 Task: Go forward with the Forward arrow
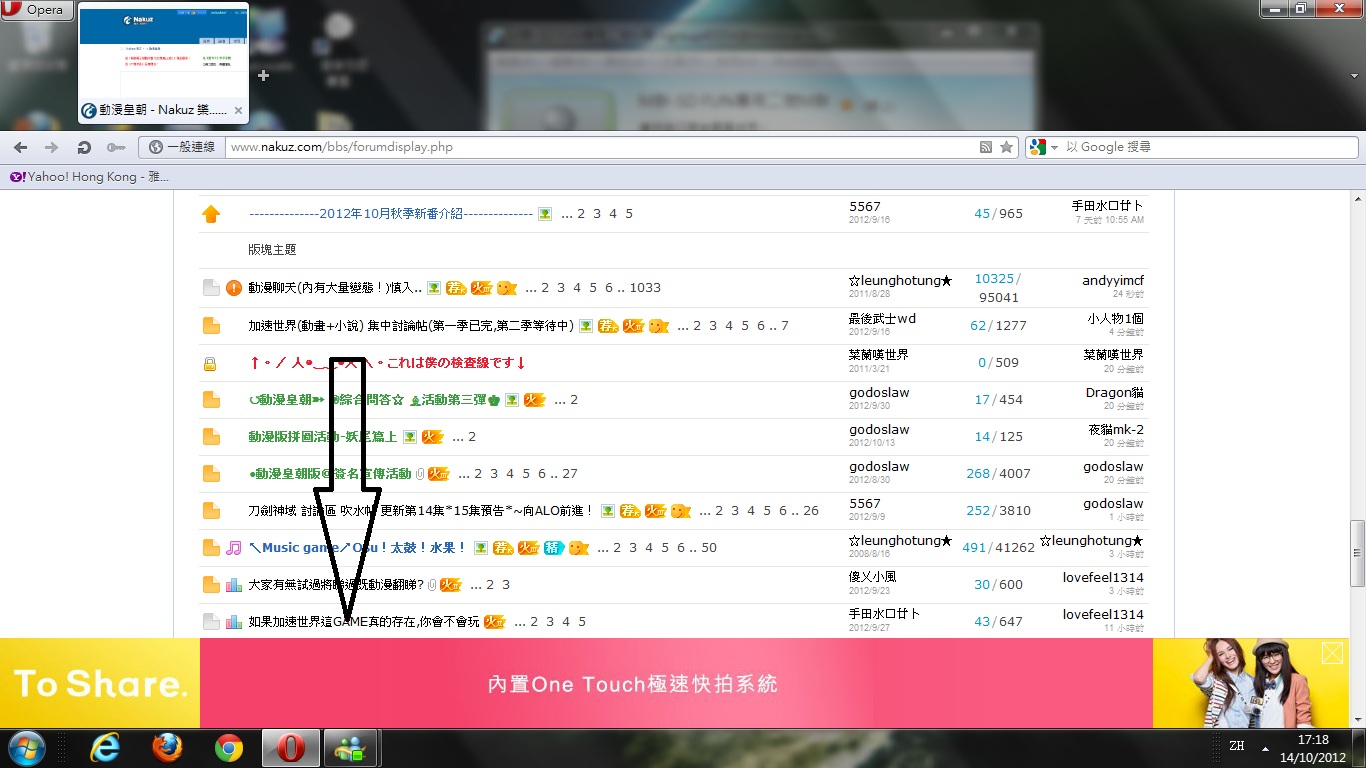(x=51, y=147)
